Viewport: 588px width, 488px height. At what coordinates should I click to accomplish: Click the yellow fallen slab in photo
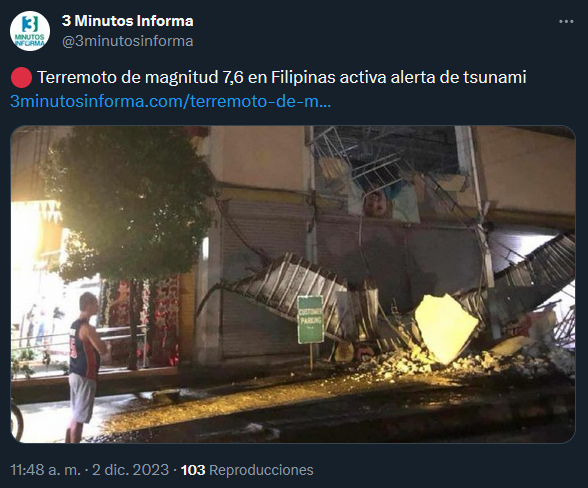pos(446,328)
